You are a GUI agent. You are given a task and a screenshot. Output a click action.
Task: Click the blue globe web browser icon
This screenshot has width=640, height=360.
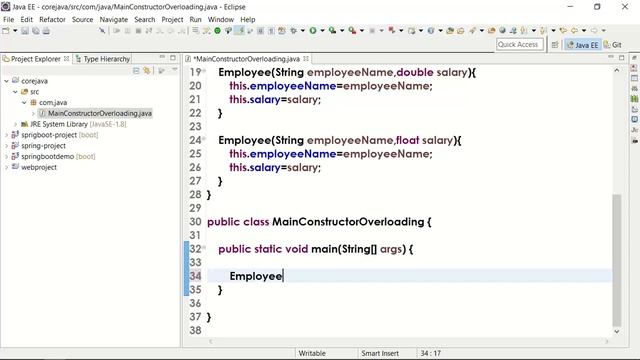pos(502,31)
